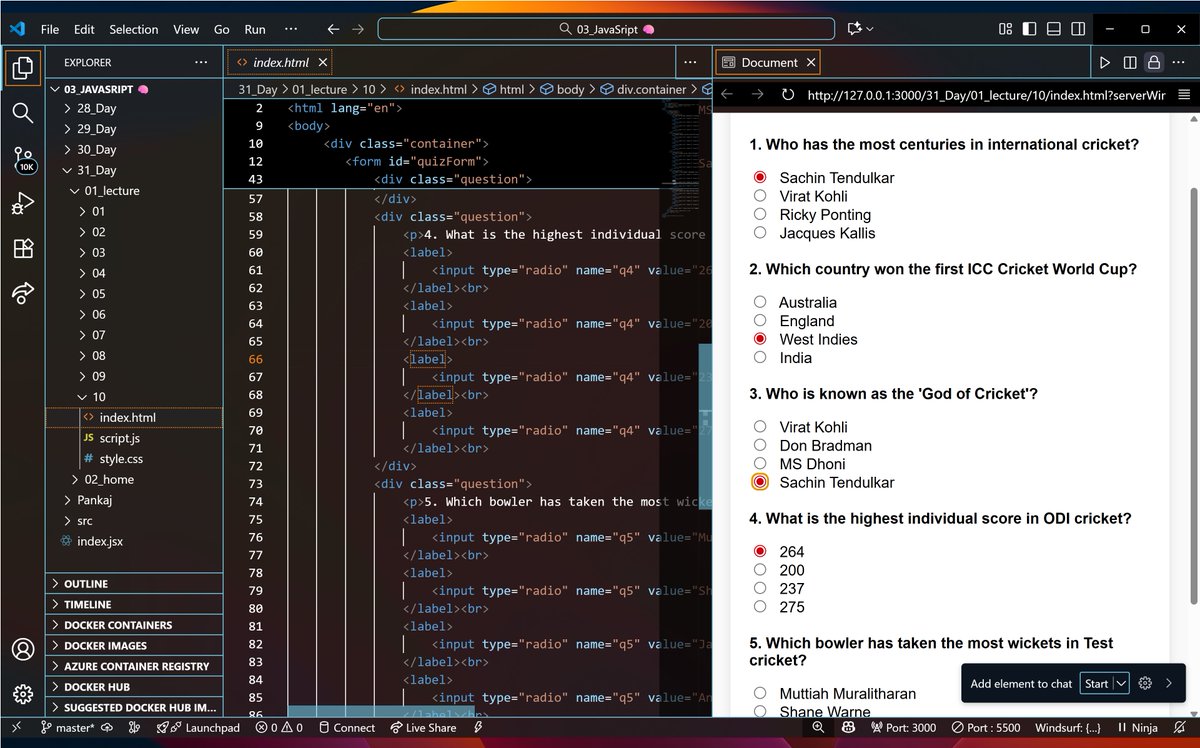Open script.js in the explorer
The height and width of the screenshot is (748, 1200).
pyautogui.click(x=120, y=438)
